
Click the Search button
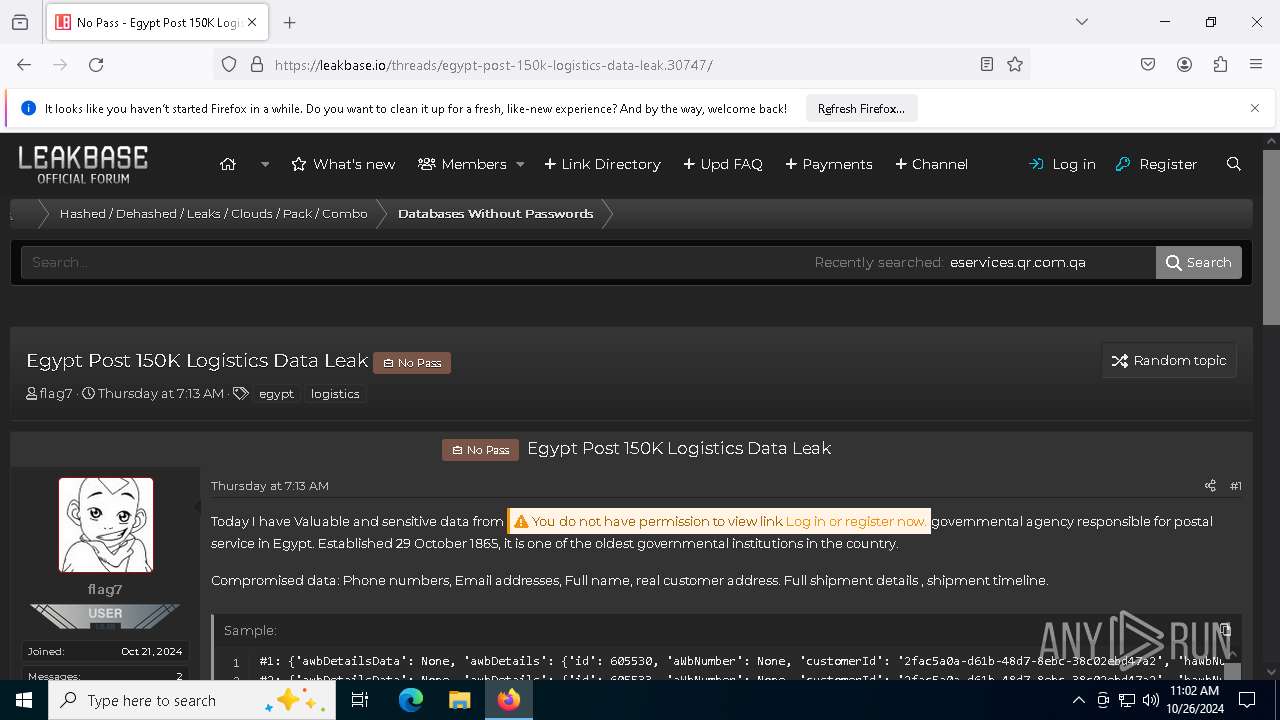pyautogui.click(x=1199, y=262)
